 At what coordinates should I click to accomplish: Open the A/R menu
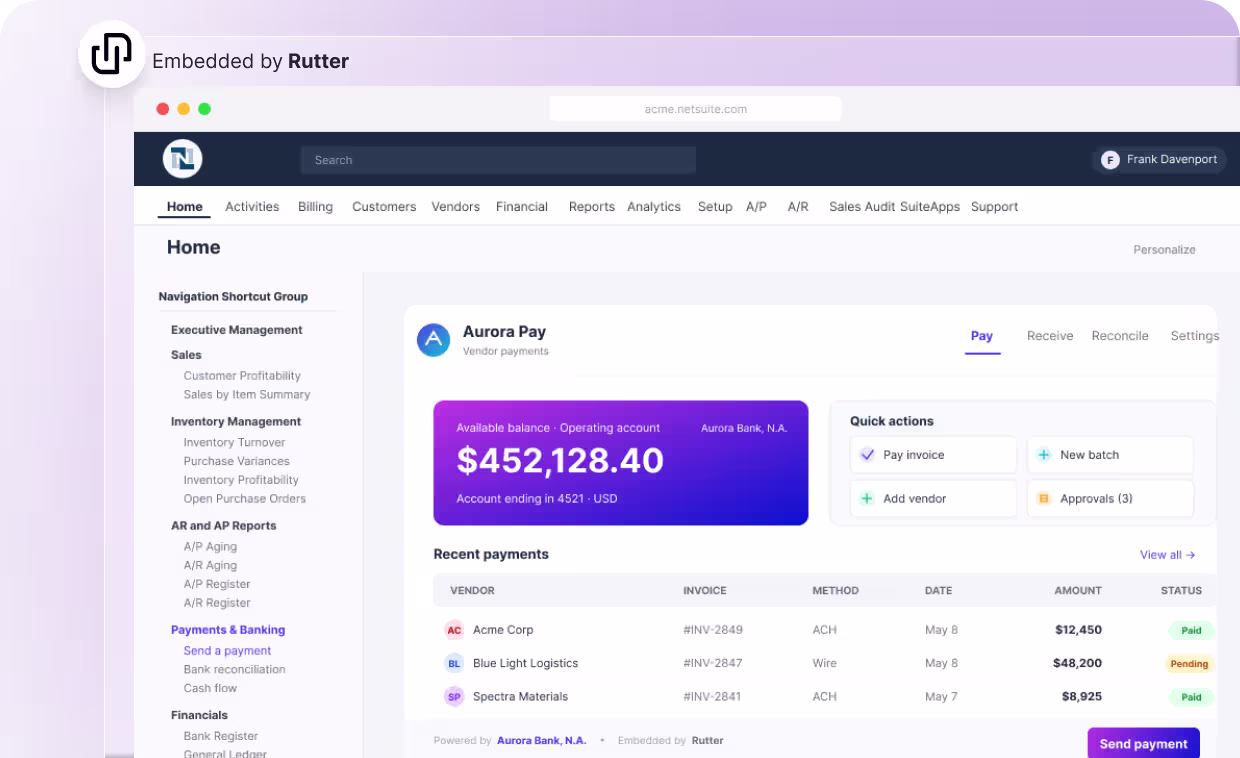point(798,207)
